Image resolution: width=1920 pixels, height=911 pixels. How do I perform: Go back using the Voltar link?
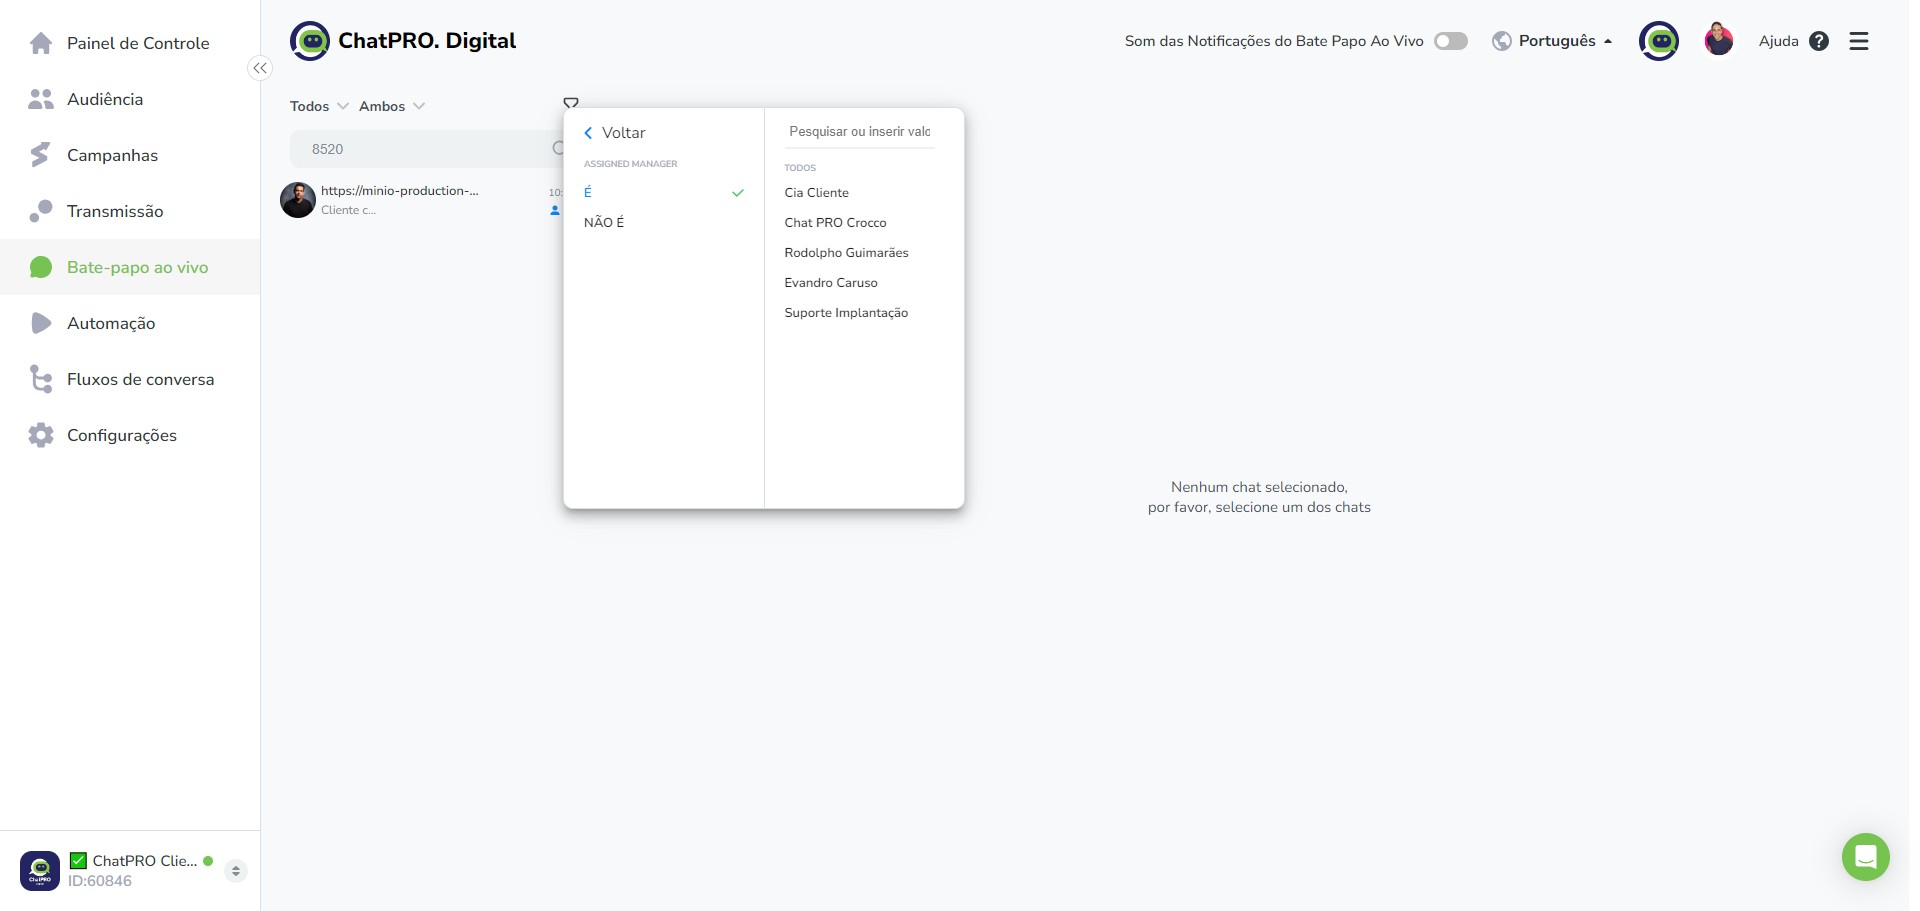tap(615, 133)
